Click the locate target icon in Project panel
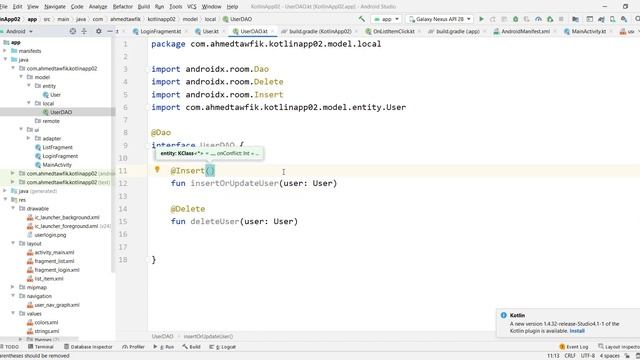 click(x=73, y=31)
